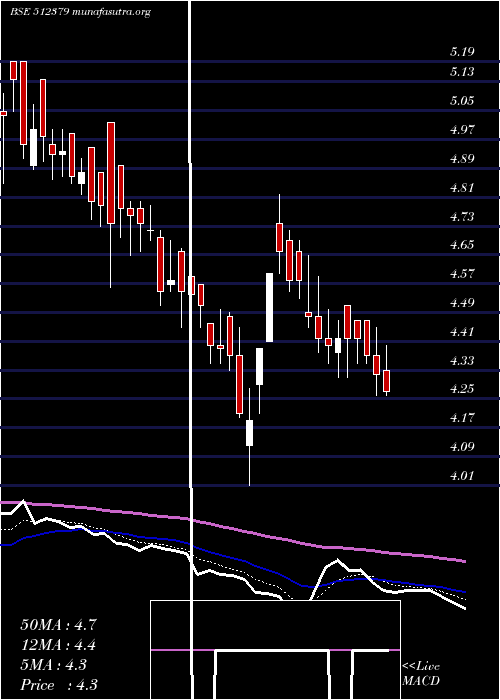Image resolution: width=500 pixels, height=700 pixels.
Task: Click the Price : 4.3 readout
Action: click(59, 685)
